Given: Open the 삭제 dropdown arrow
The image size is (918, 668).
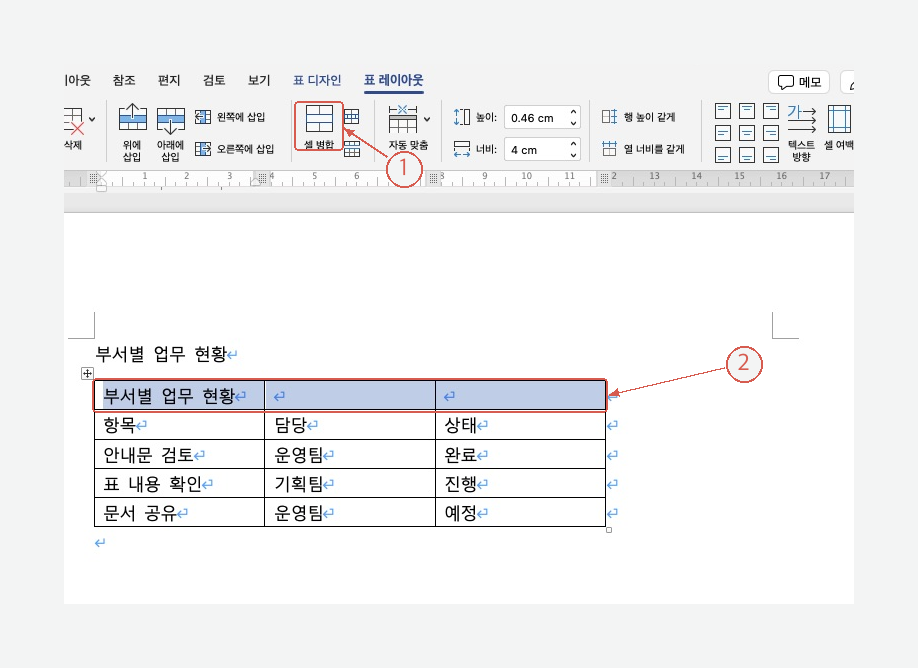Looking at the screenshot, I should pyautogui.click(x=92, y=119).
